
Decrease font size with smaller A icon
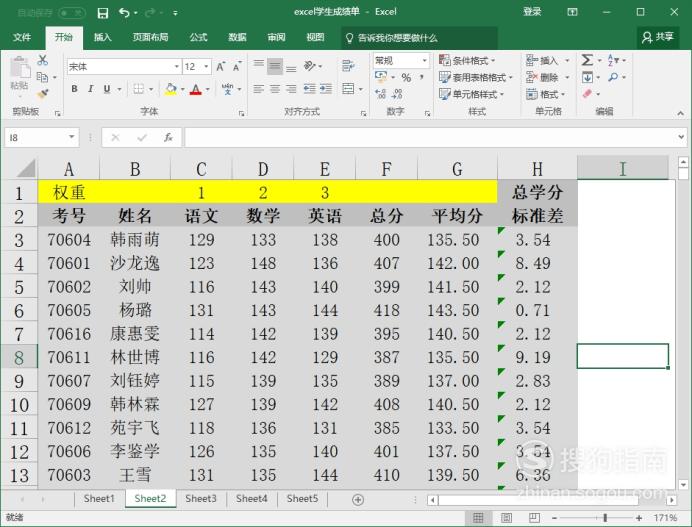click(x=237, y=67)
